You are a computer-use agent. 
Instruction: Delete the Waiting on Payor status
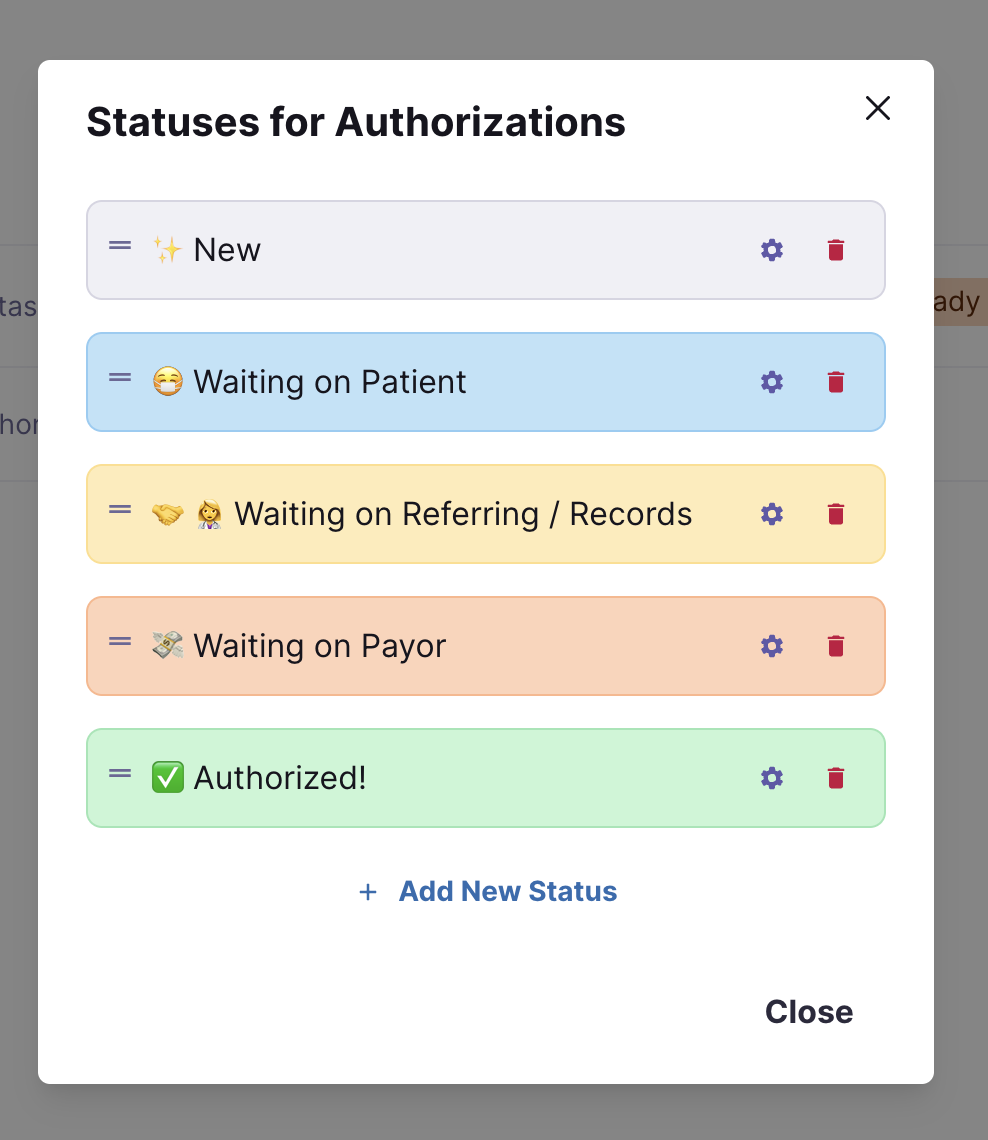click(x=836, y=646)
